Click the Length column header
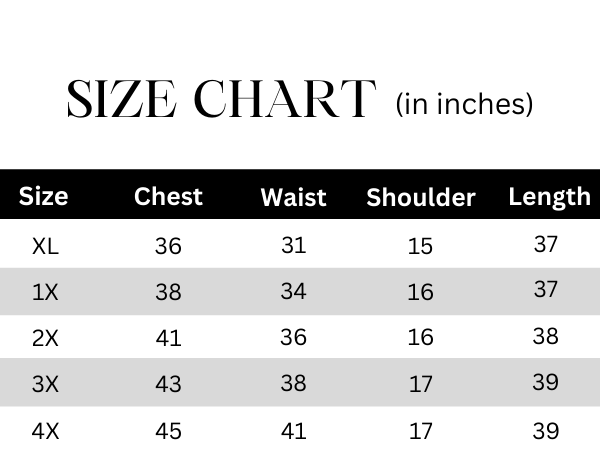This screenshot has width=600, height=450. pos(549,196)
